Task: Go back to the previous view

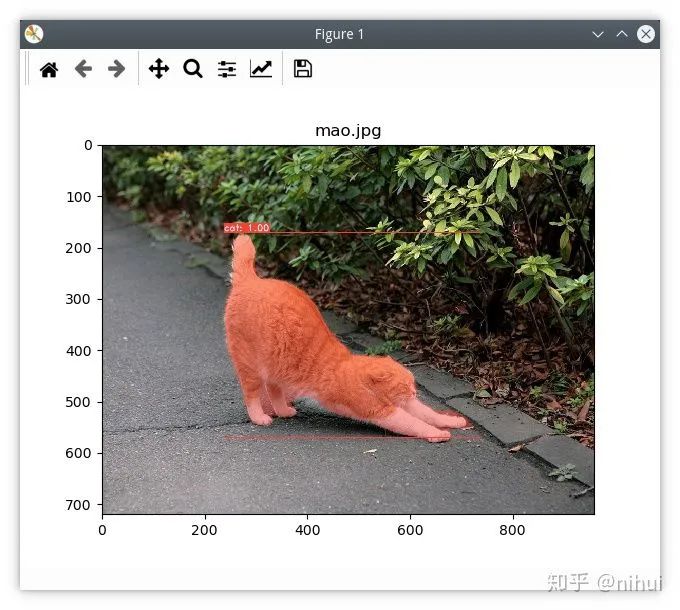Action: coord(83,69)
